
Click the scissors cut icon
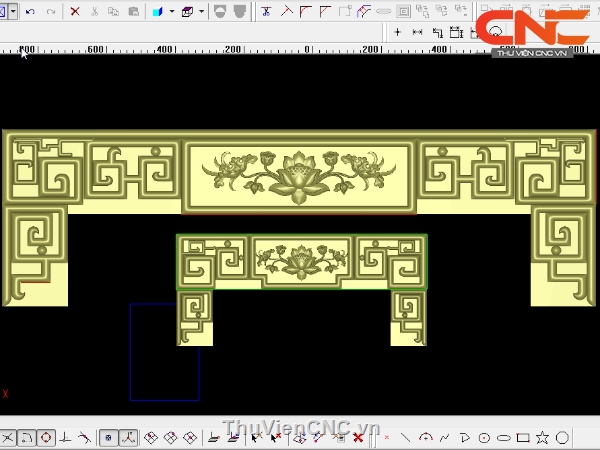[x=95, y=12]
